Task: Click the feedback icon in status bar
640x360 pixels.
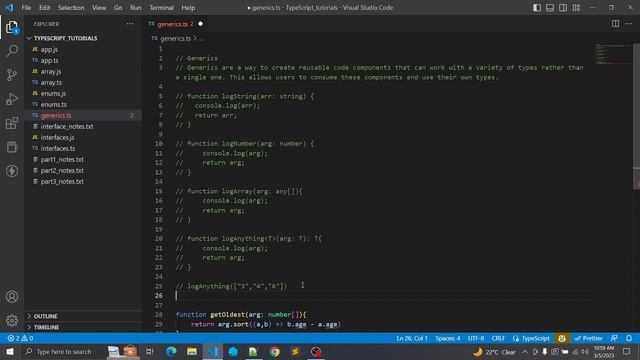Action: click(x=614, y=338)
